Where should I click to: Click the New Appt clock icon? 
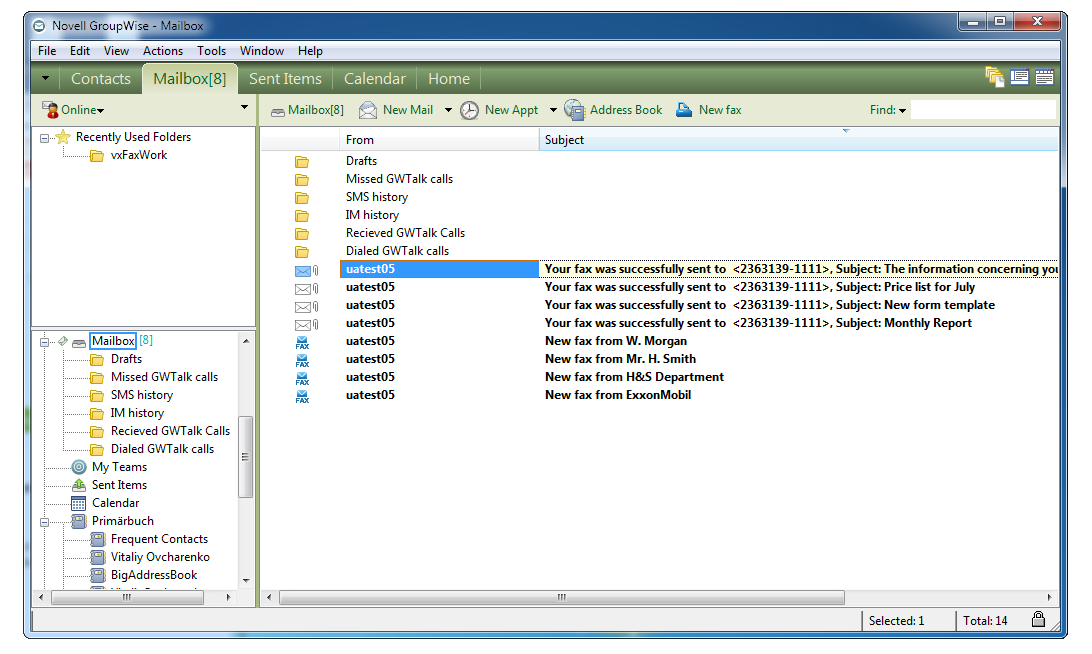pos(469,110)
